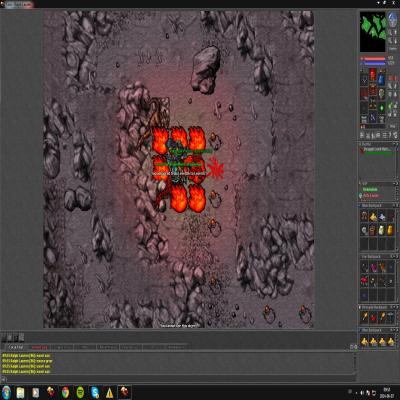The image size is (400, 400).
Task: Pick the pink item in second backpack
Action: tap(373, 267)
